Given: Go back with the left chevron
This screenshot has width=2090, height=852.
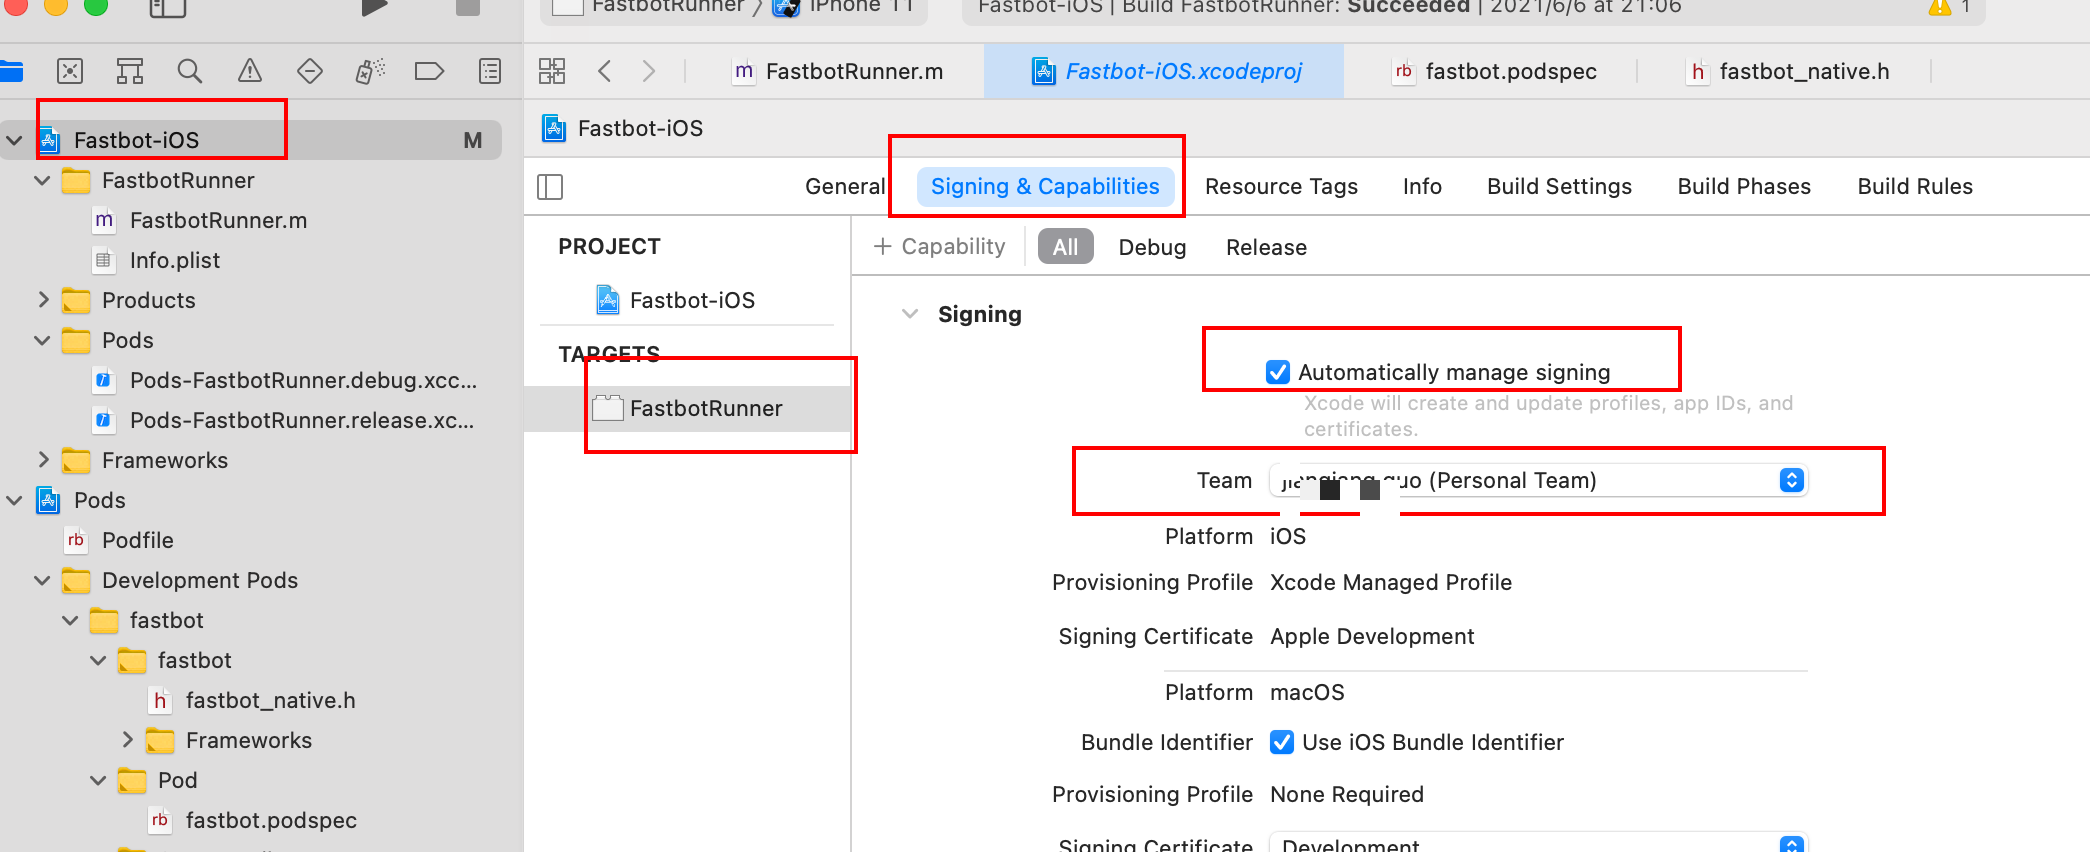Looking at the screenshot, I should tap(604, 71).
